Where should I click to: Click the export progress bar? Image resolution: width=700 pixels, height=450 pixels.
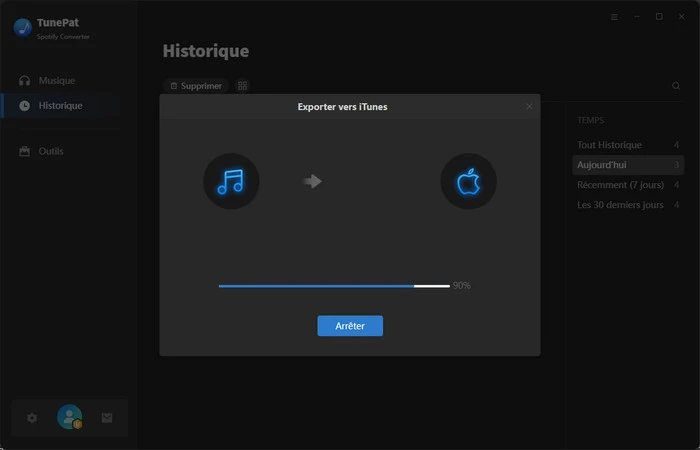coord(333,286)
